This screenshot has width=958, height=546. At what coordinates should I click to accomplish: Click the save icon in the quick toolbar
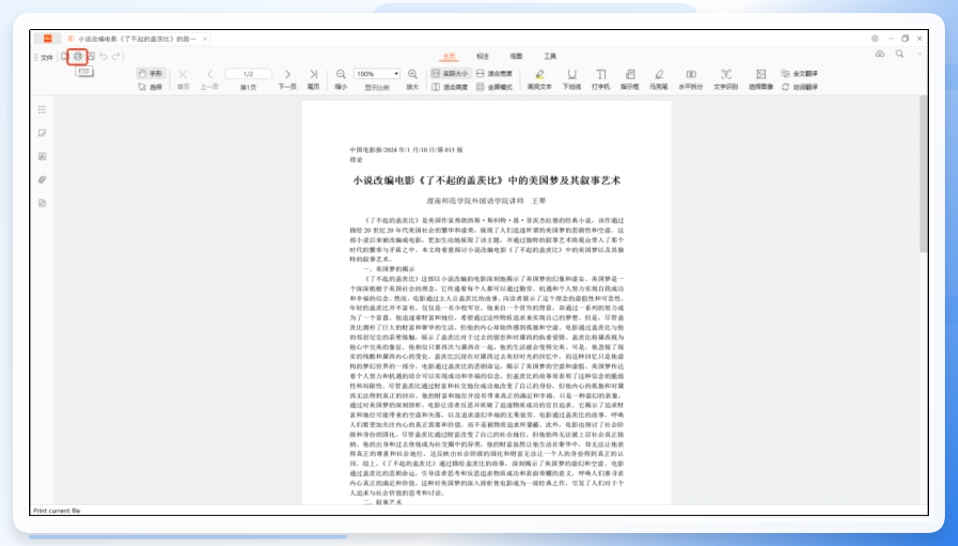pos(91,56)
